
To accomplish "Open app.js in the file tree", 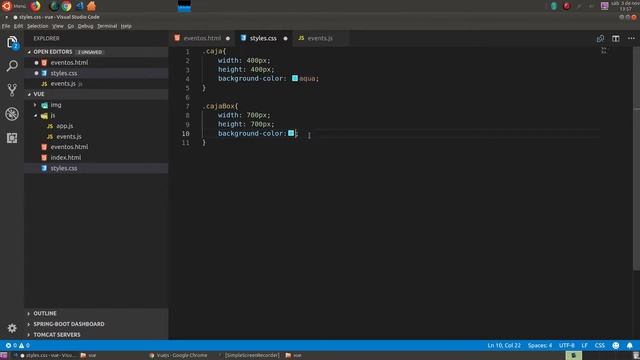I will point(64,126).
